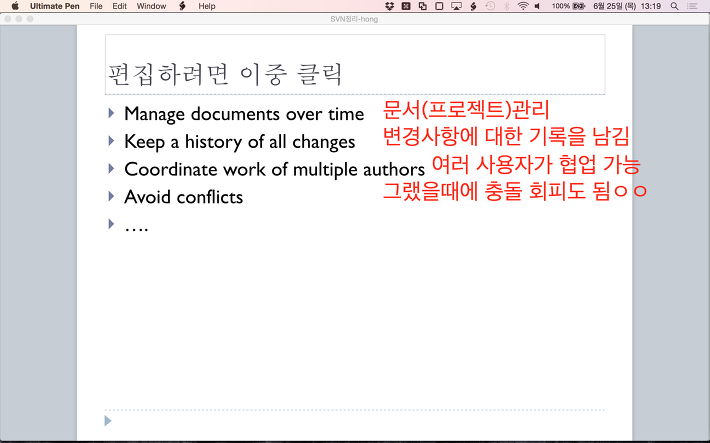Close the SVN정리-hong window
Viewport: 710px width, 443px height.
[8, 19]
